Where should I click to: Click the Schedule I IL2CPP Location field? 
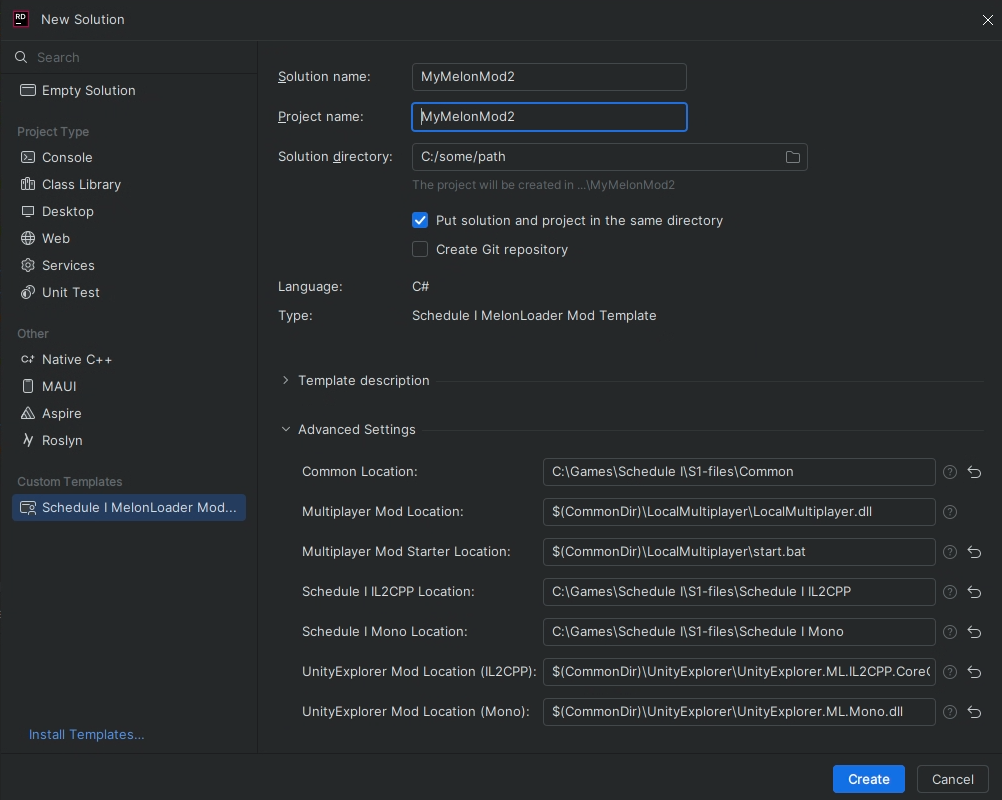point(739,592)
